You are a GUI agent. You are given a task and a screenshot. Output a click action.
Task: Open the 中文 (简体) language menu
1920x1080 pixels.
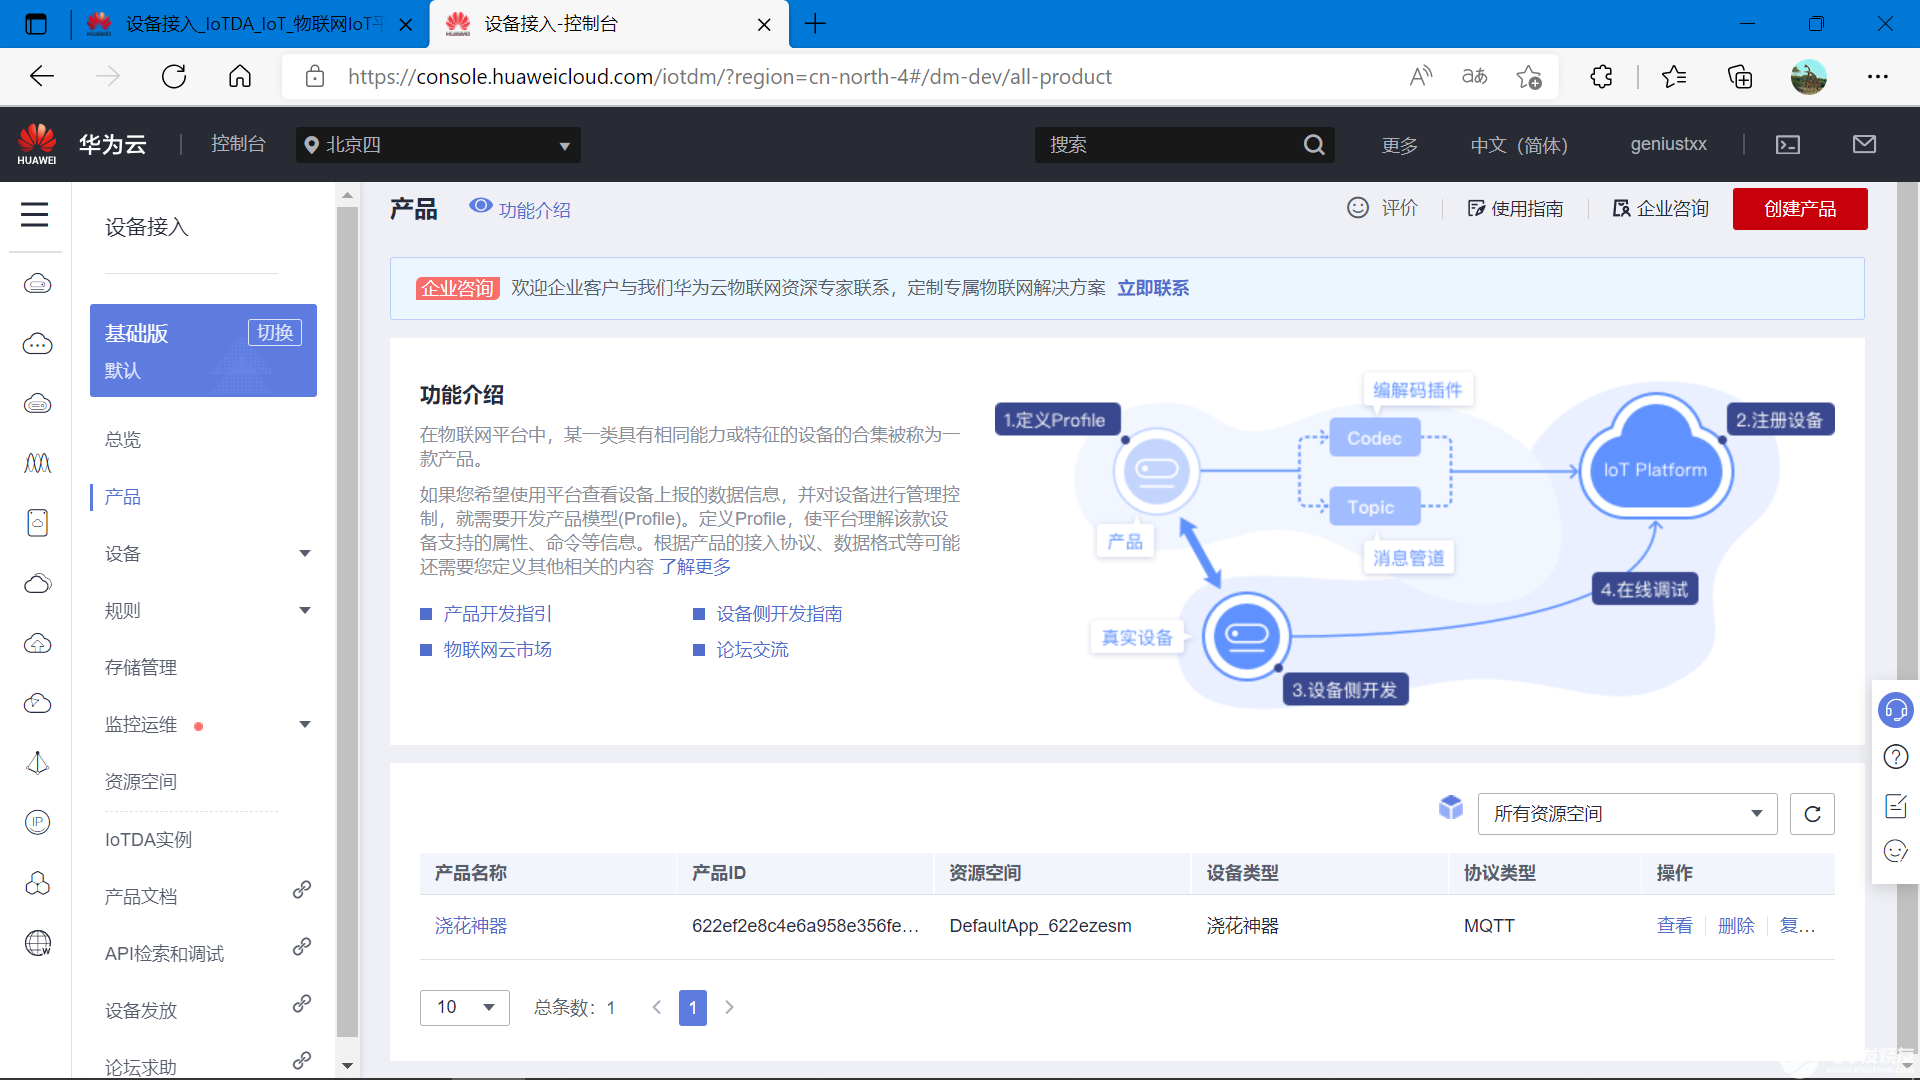pos(1519,146)
